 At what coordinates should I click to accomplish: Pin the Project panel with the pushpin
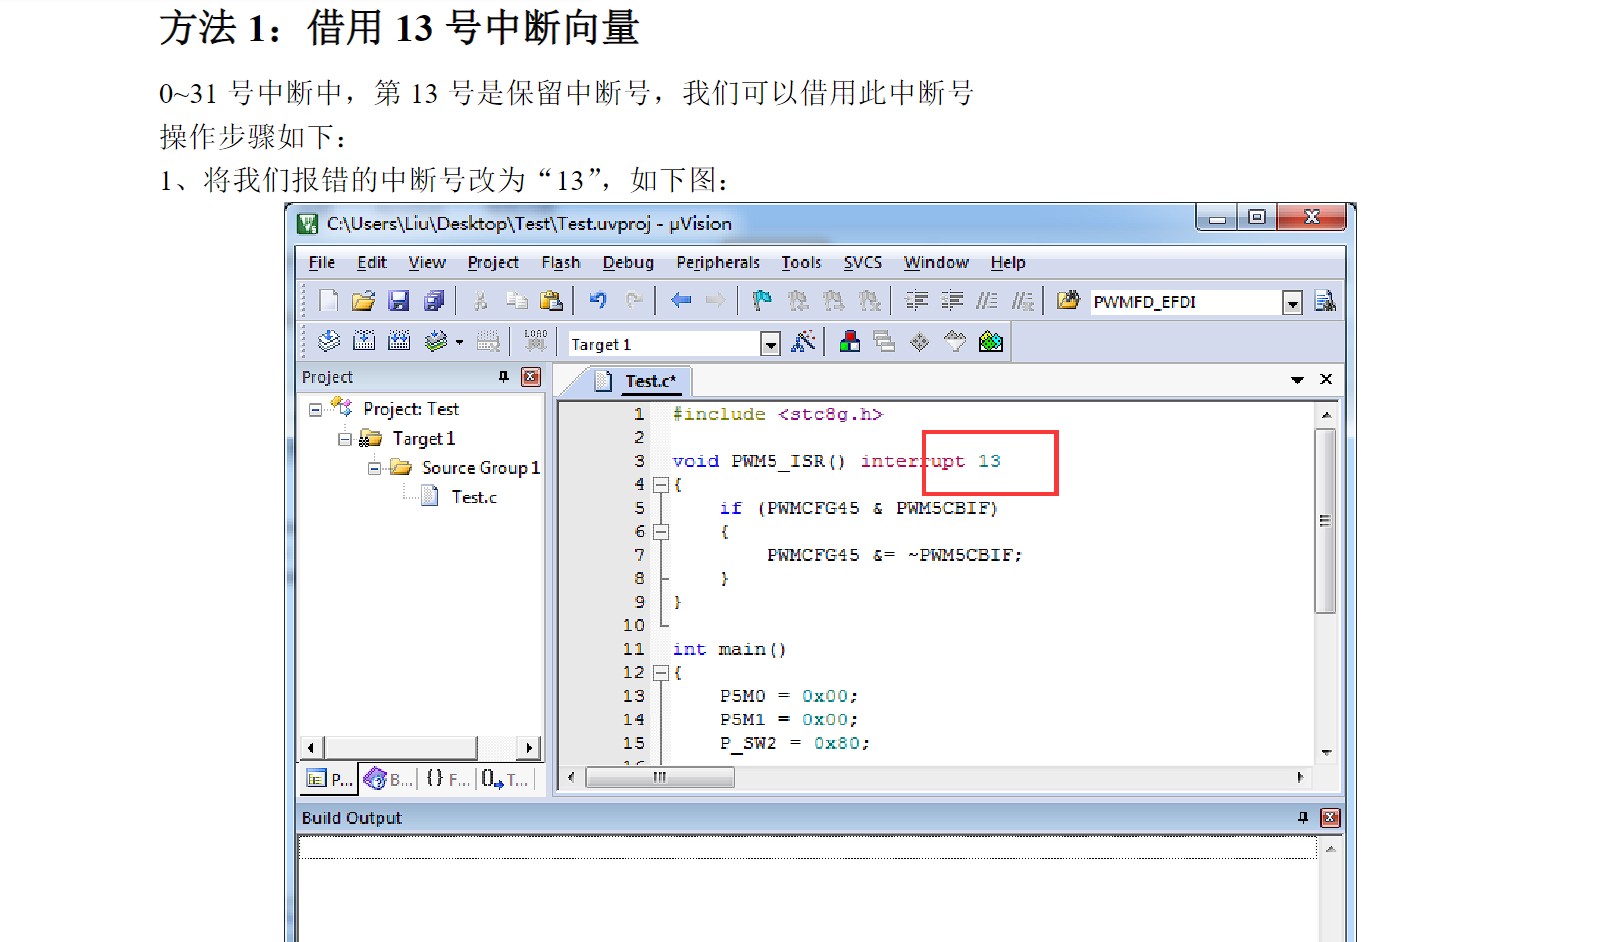coord(504,377)
